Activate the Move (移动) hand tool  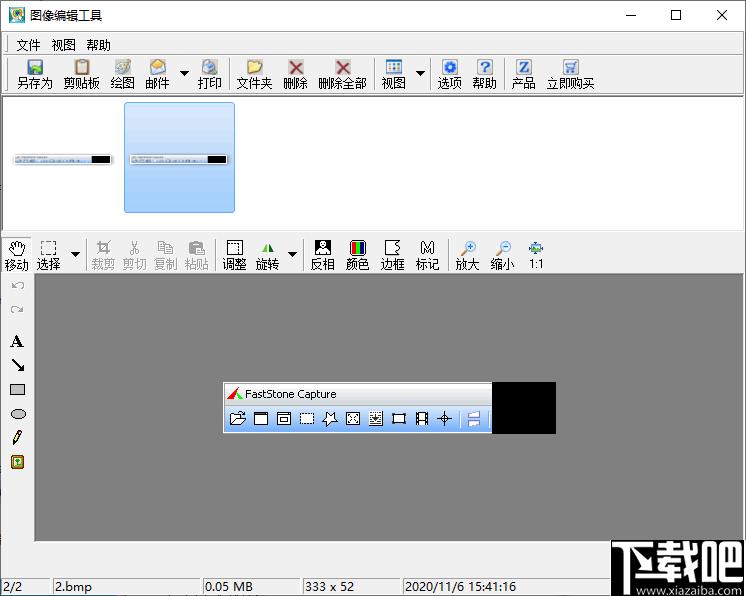pyautogui.click(x=17, y=256)
